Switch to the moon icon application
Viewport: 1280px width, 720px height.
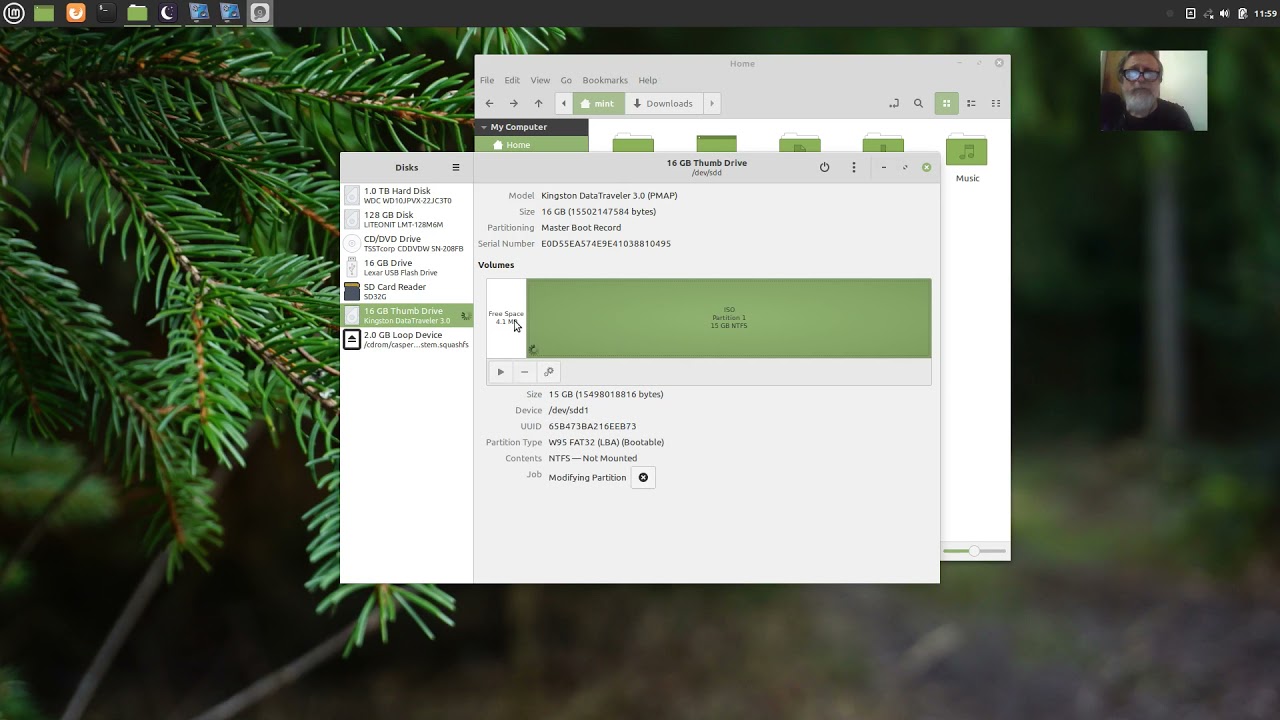[x=168, y=13]
